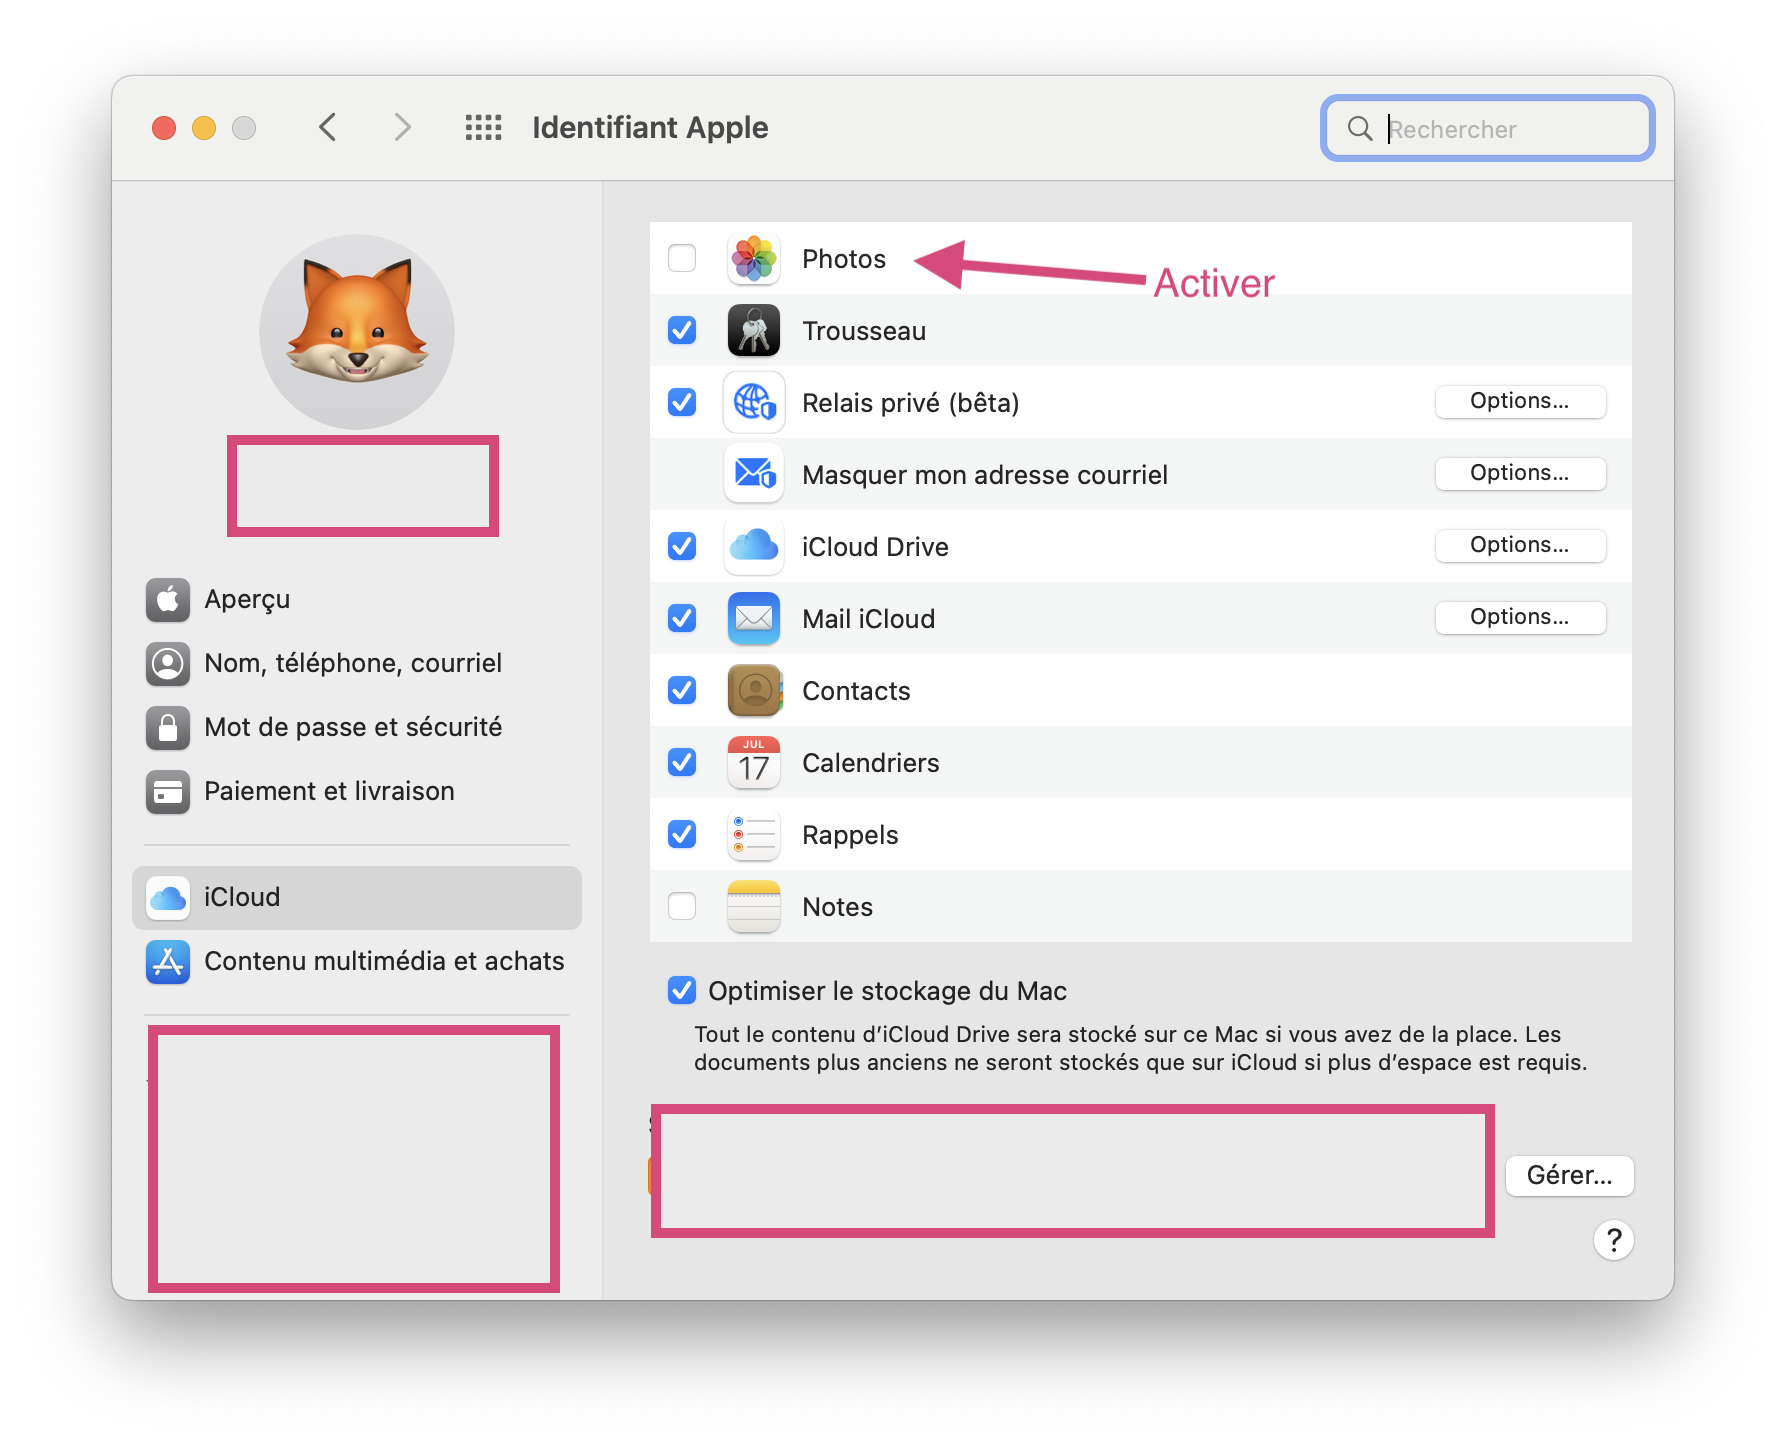The width and height of the screenshot is (1786, 1448).
Task: Click the card icon beside Paiement et livraison
Action: (x=168, y=792)
